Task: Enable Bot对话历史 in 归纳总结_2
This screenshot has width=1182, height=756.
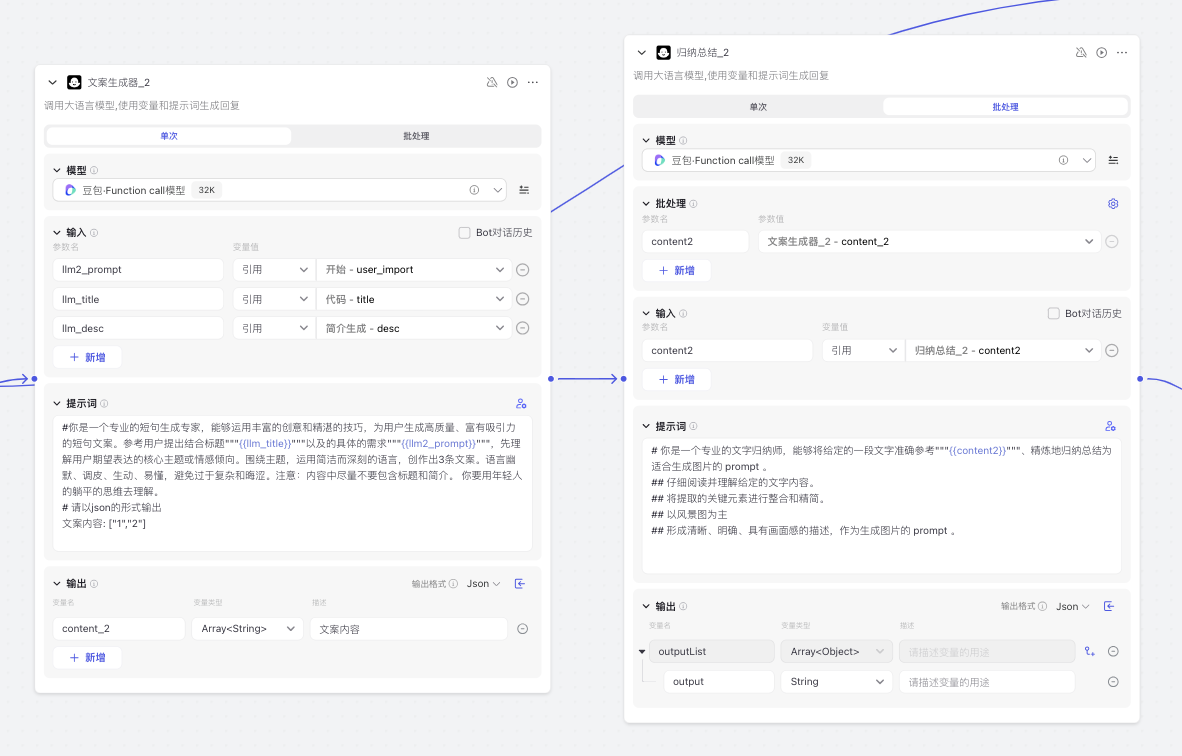Action: 1054,314
